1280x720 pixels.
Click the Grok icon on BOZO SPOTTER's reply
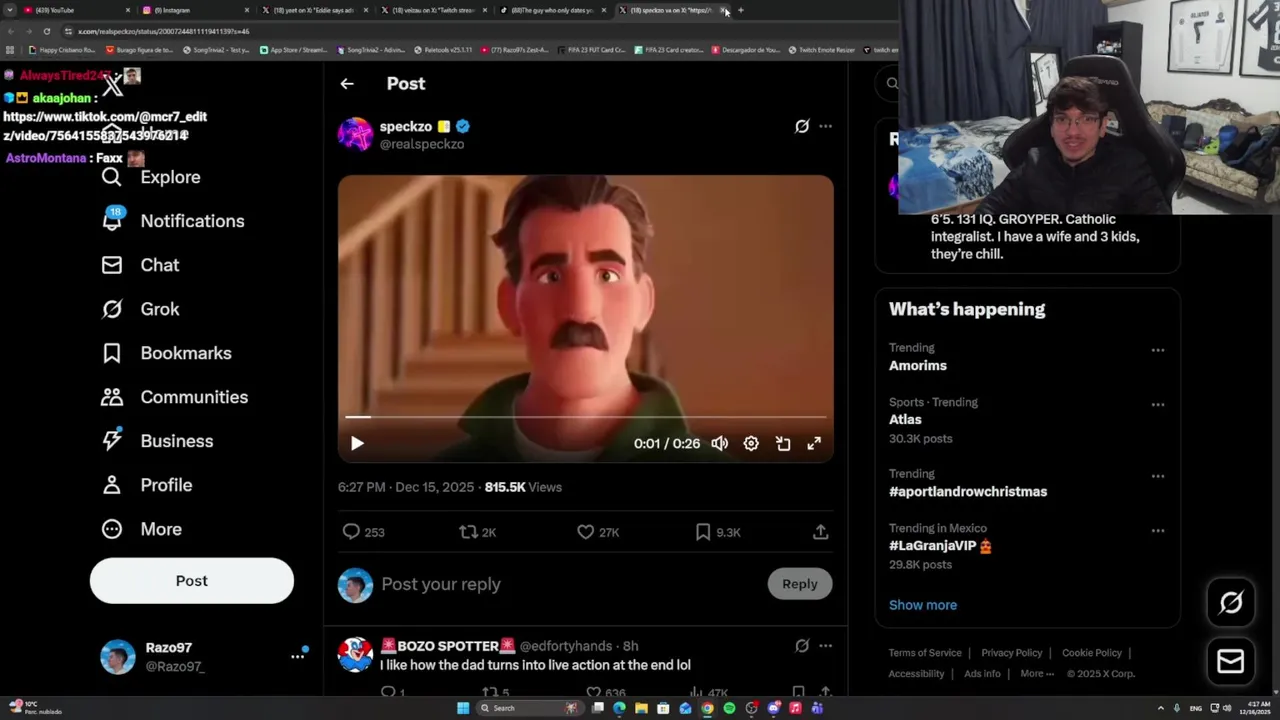click(802, 646)
